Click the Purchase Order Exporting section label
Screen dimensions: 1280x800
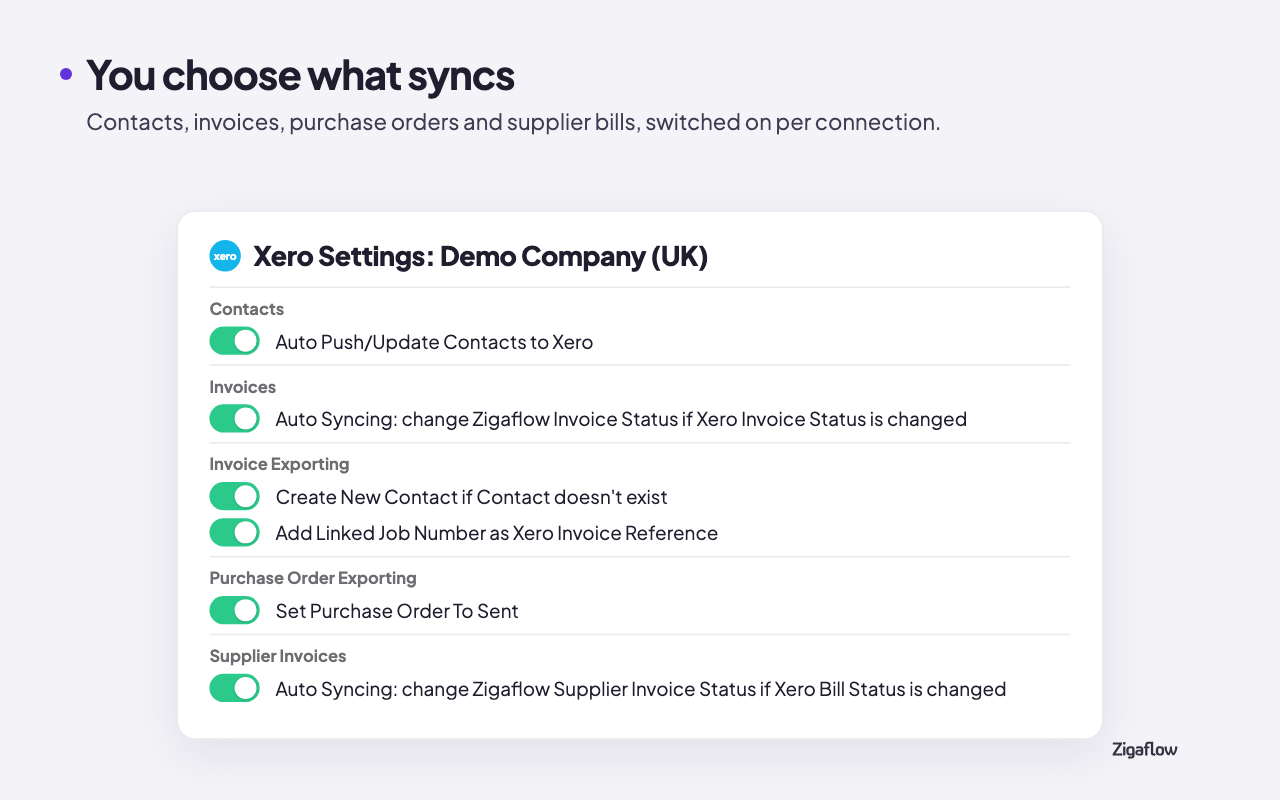tap(313, 578)
